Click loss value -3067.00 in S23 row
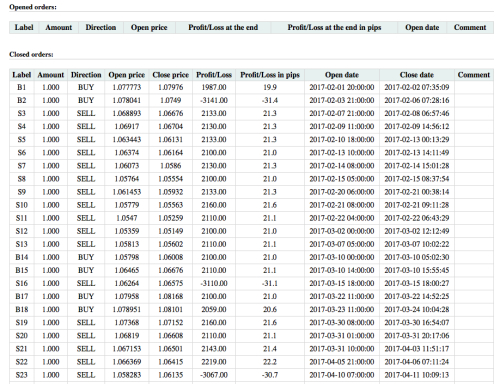The width and height of the screenshot is (500, 384). click(214, 375)
